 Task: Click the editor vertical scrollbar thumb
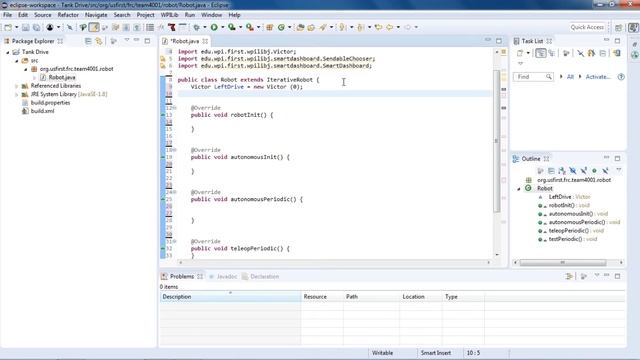point(497,141)
